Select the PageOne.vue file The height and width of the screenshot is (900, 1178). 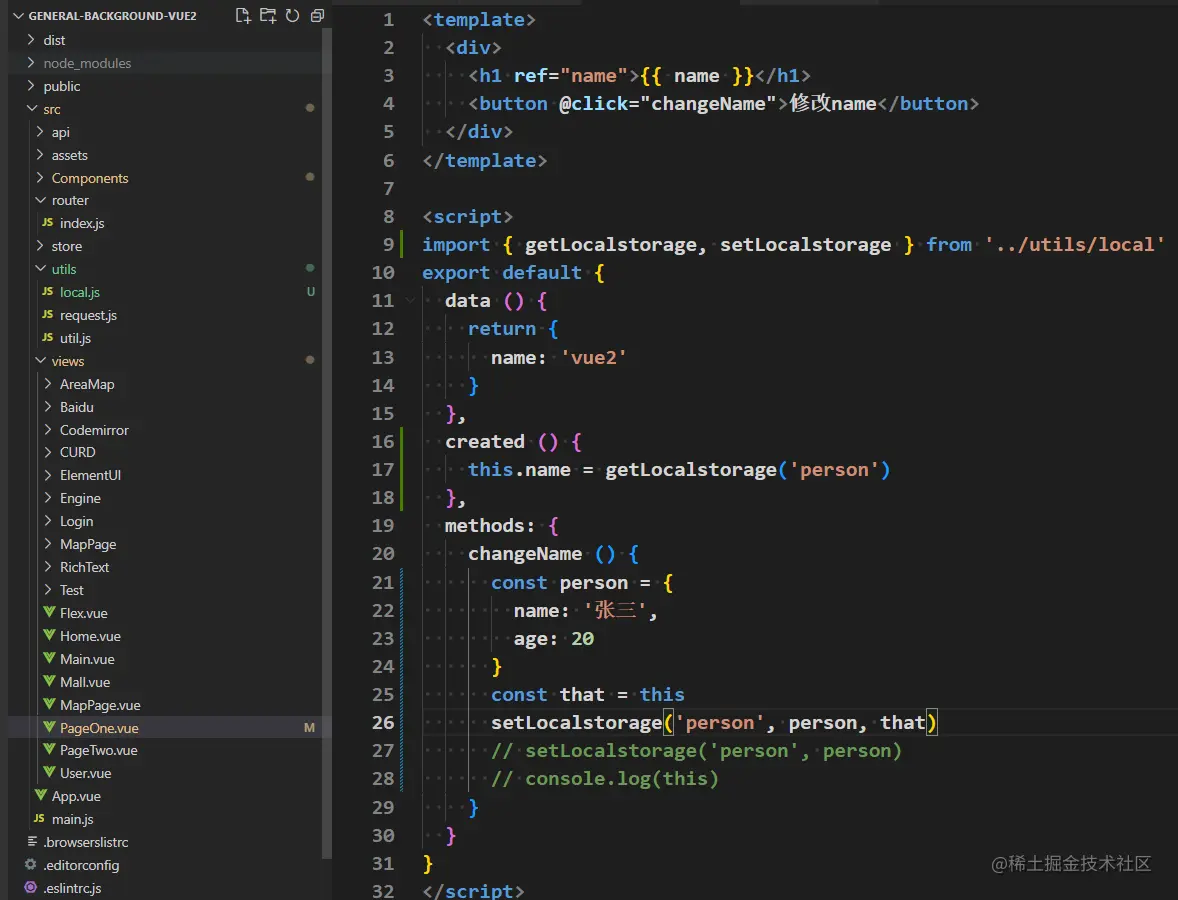pos(99,727)
